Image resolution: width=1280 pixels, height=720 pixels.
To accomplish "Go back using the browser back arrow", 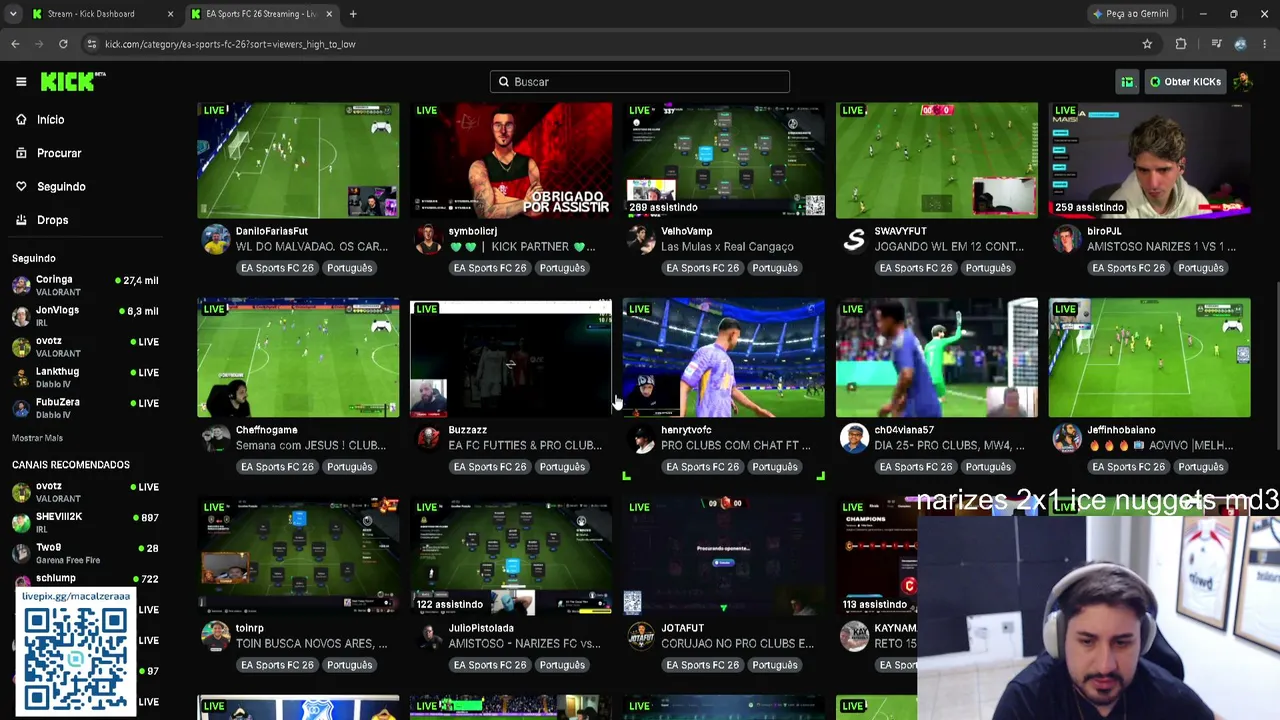I will click(x=15, y=44).
